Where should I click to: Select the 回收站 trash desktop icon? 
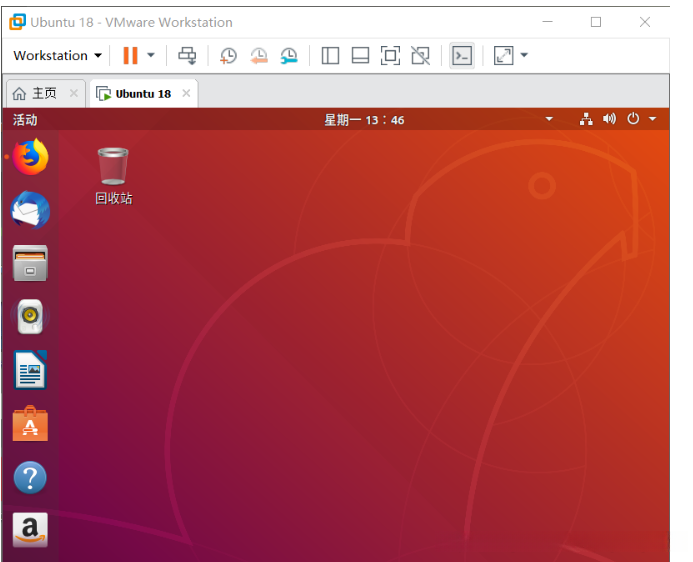114,176
